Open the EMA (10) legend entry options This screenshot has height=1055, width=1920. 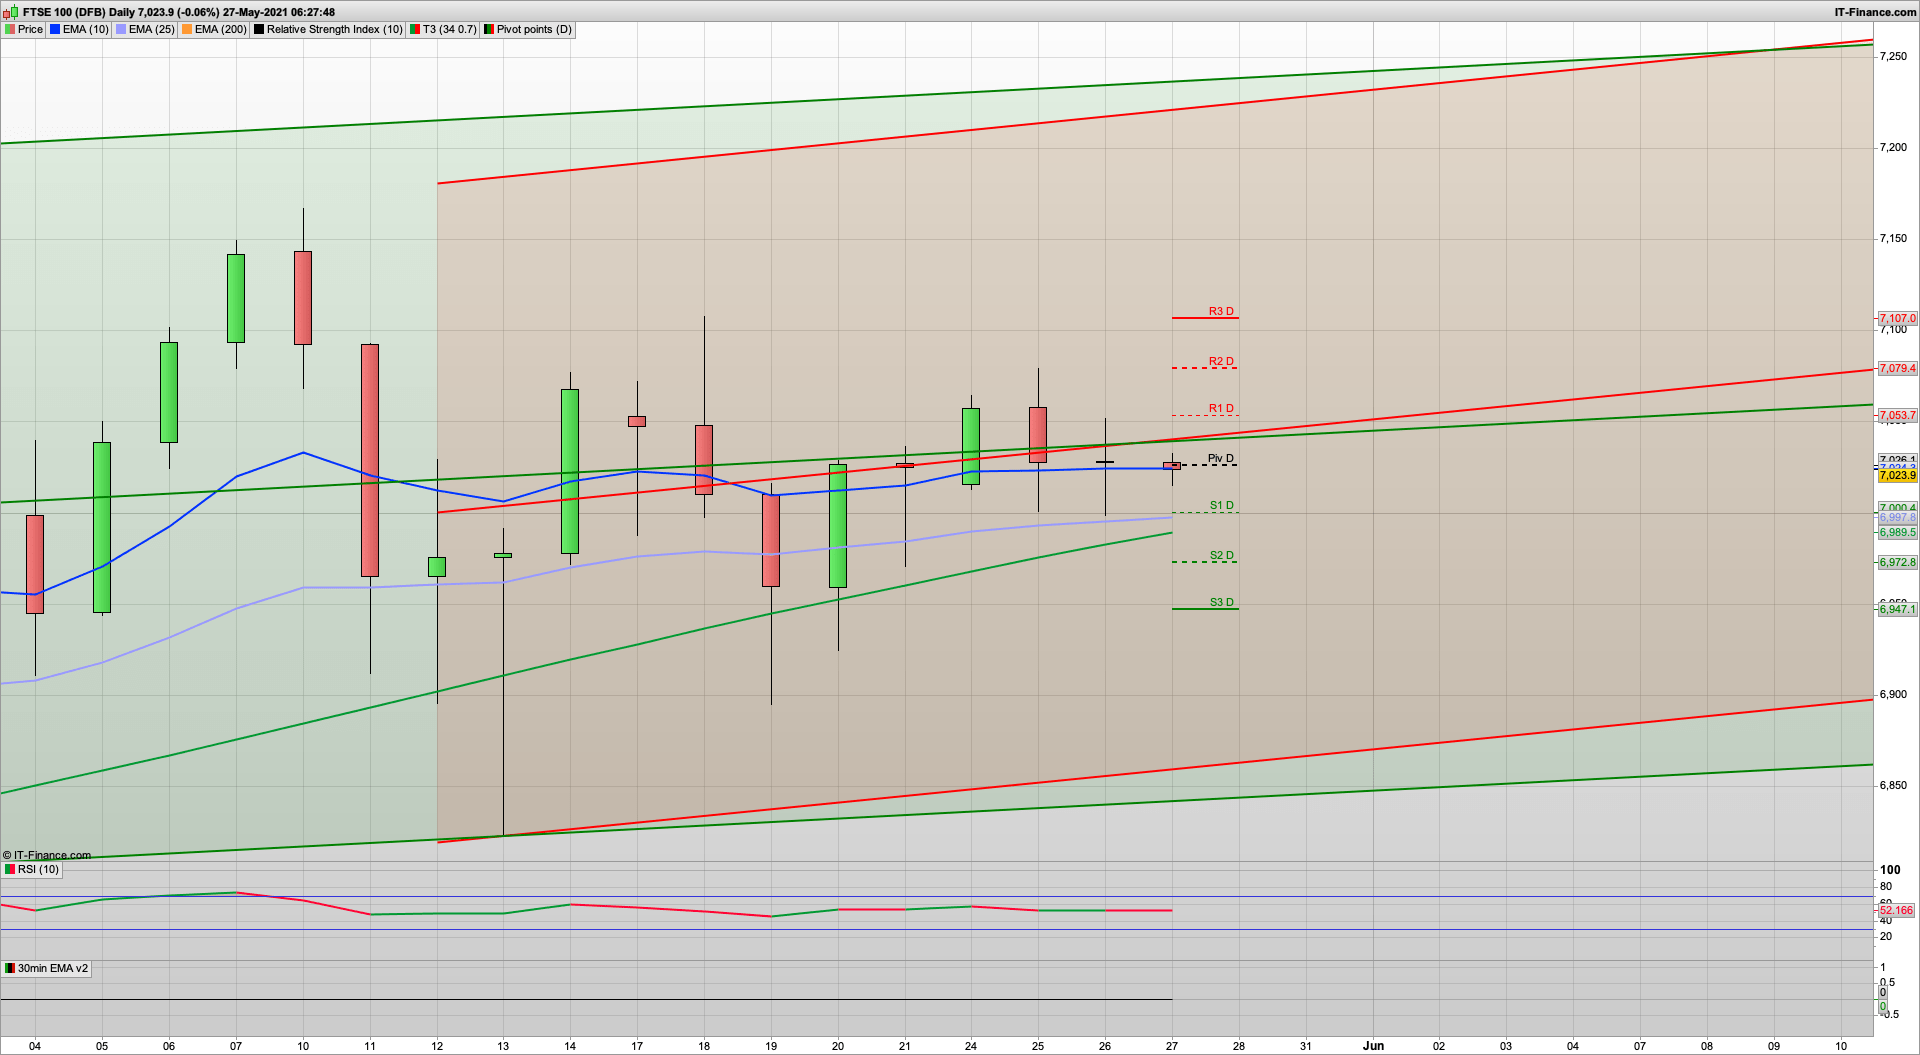coord(80,29)
